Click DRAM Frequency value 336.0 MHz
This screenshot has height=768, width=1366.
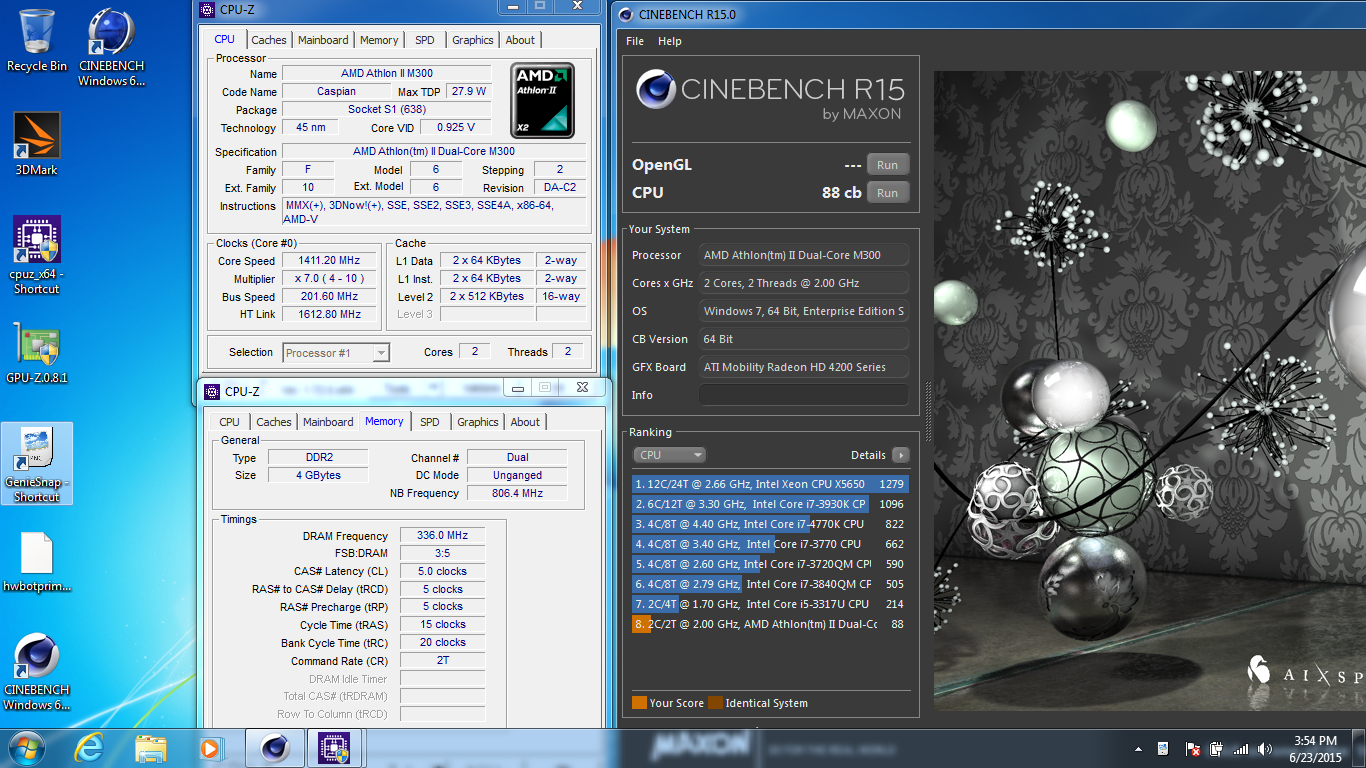pos(442,536)
